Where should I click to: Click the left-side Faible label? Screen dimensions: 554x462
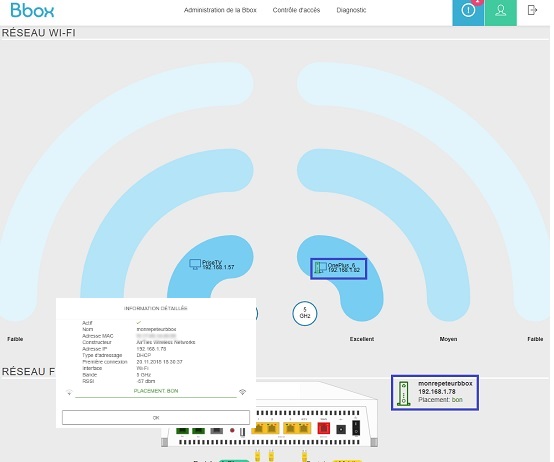(x=15, y=339)
